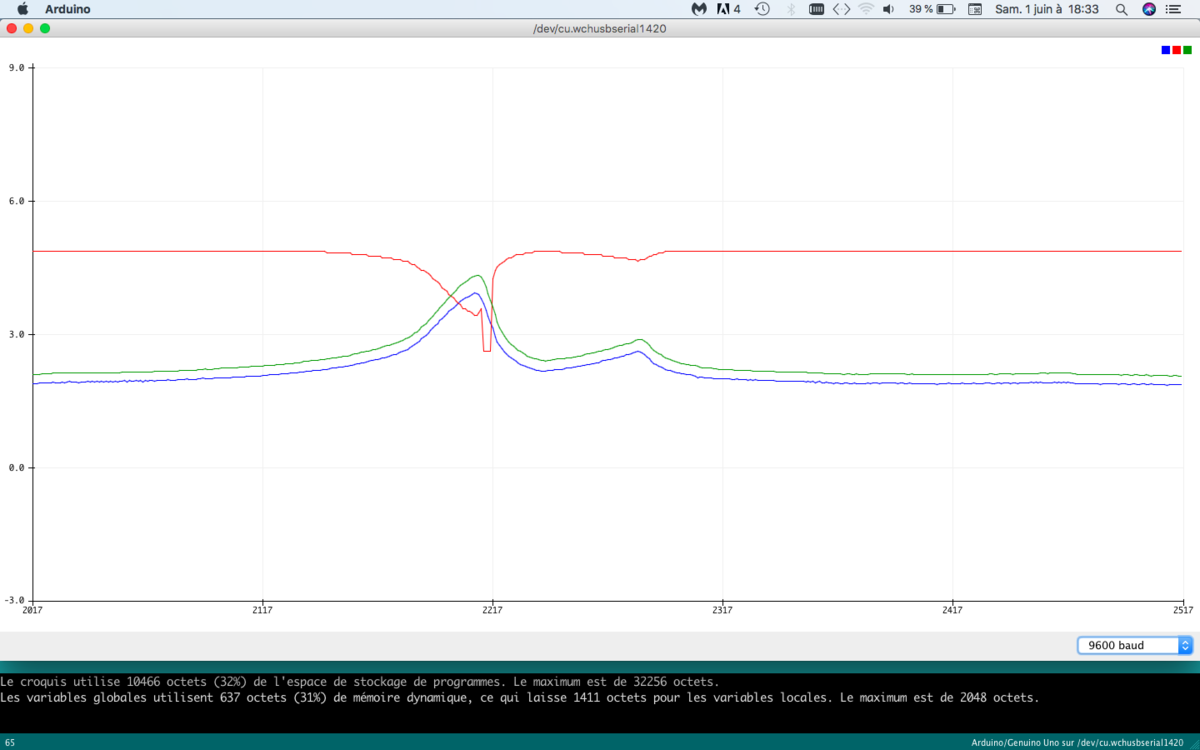The height and width of the screenshot is (750, 1200).
Task: Click the window title /dev/cu.wchusbserial1420
Action: (x=600, y=28)
